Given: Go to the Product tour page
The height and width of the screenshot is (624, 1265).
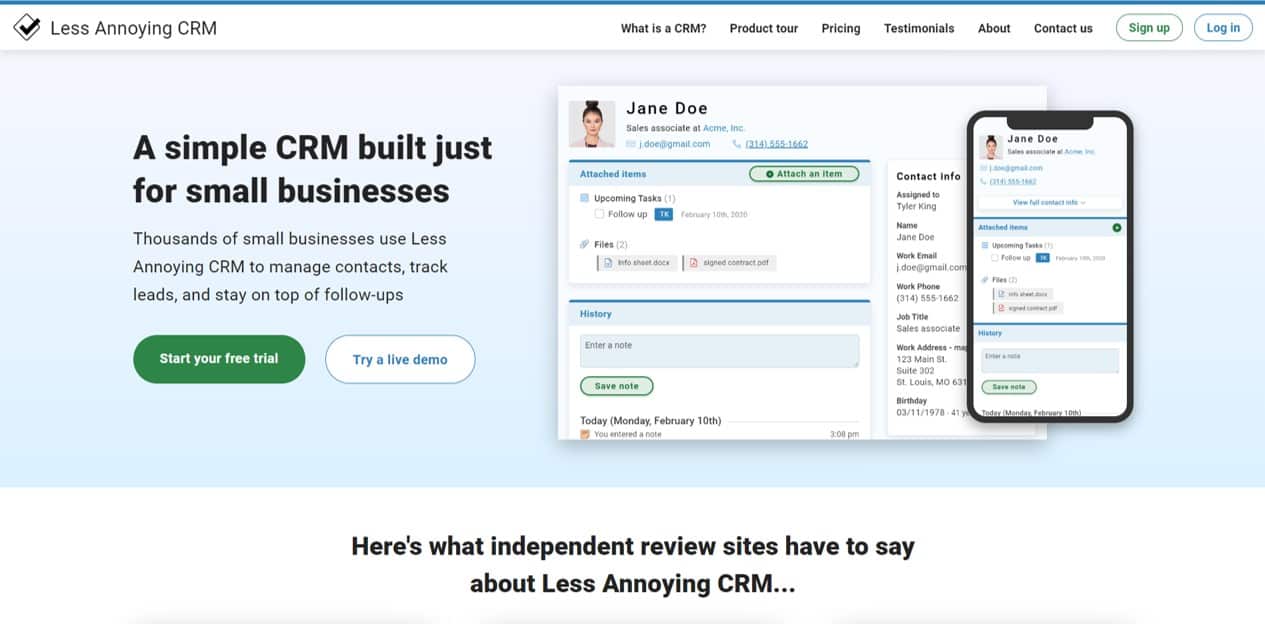Looking at the screenshot, I should point(764,28).
